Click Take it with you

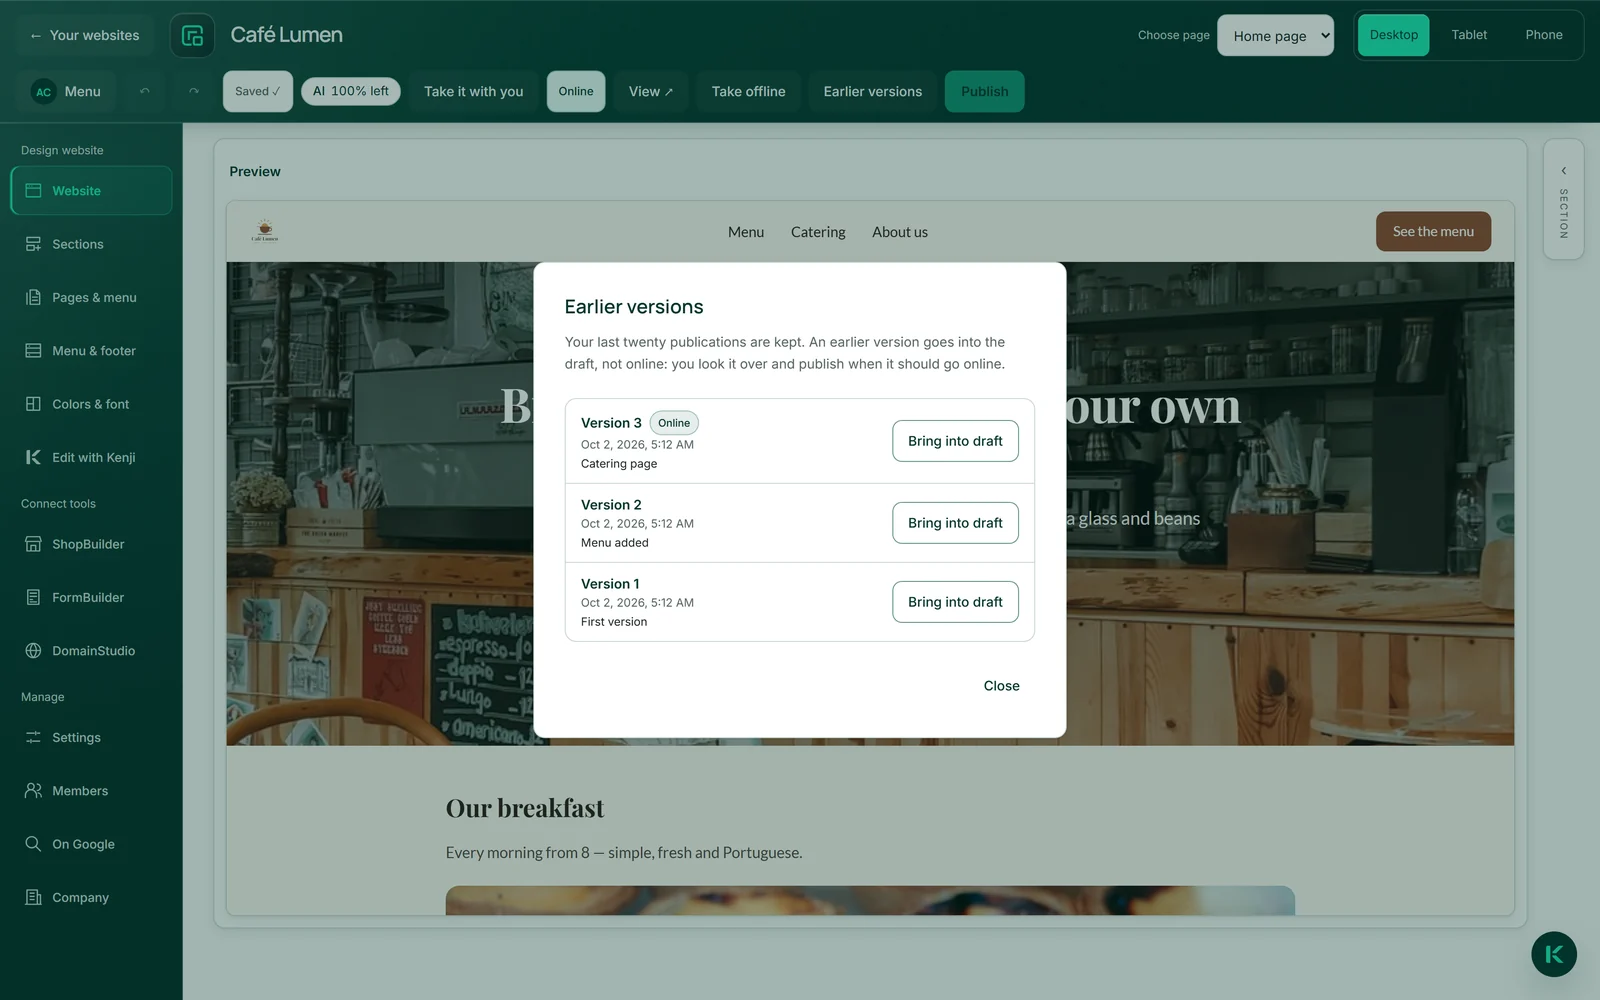click(473, 91)
